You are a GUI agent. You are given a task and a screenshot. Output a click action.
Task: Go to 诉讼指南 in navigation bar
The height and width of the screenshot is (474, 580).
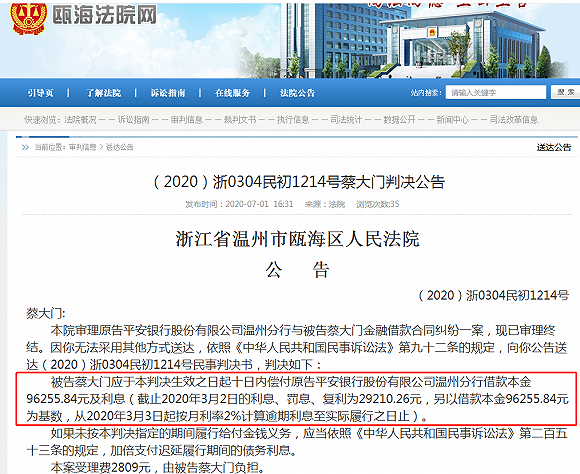168,93
